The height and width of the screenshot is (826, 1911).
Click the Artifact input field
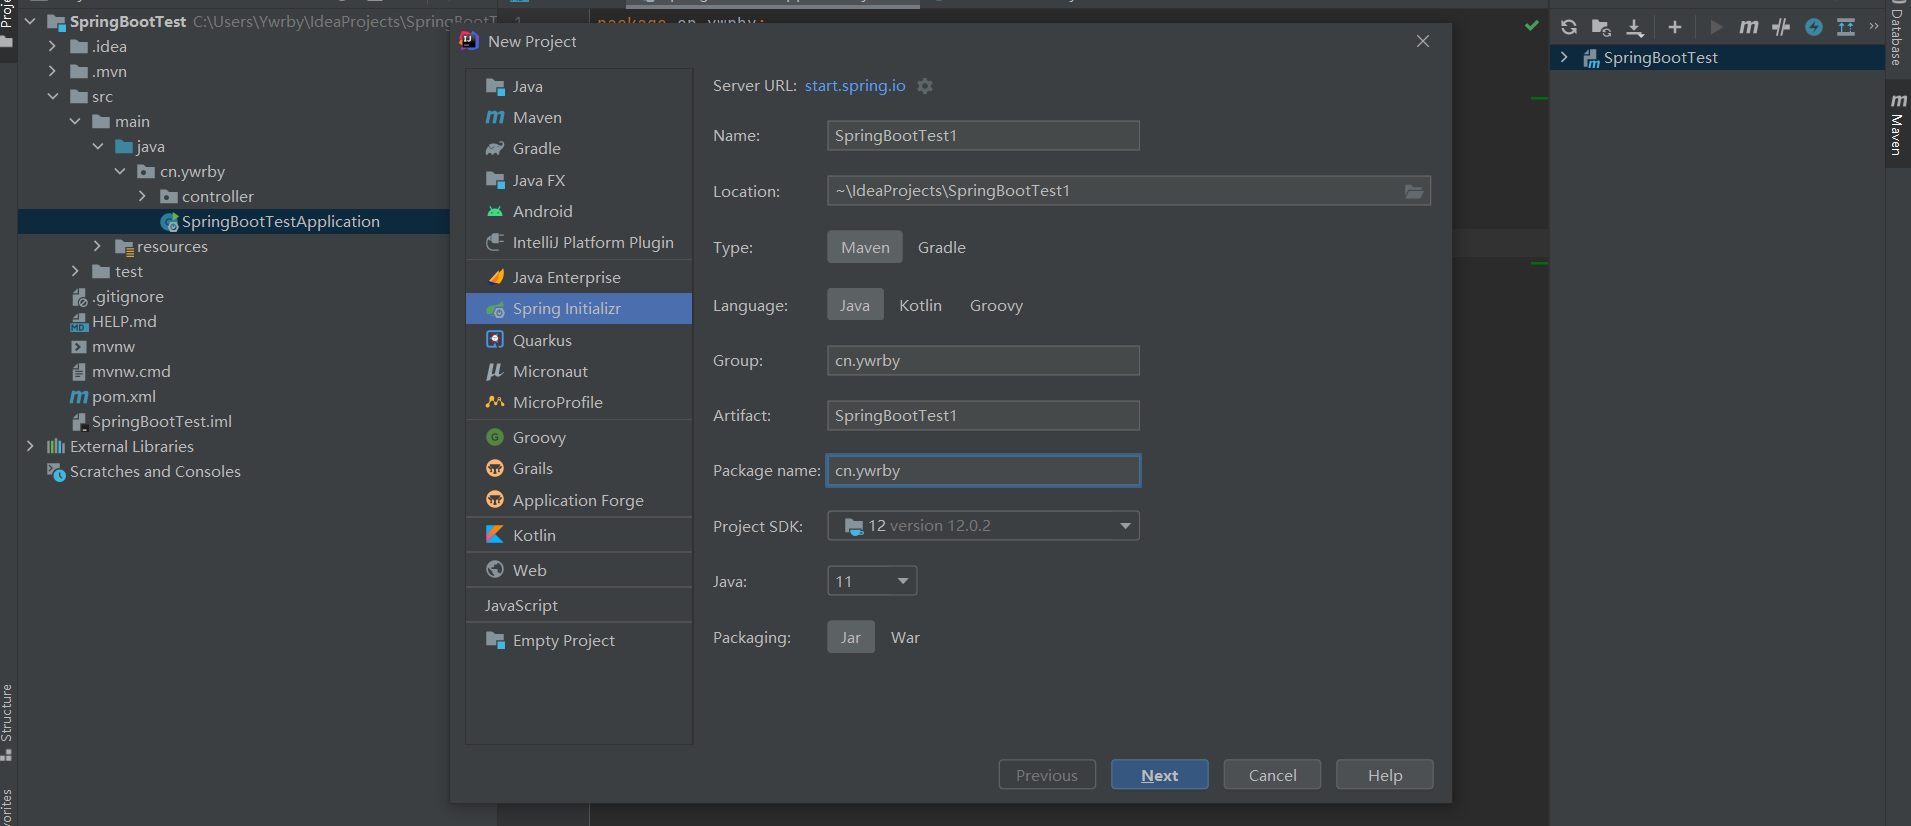[x=983, y=416]
